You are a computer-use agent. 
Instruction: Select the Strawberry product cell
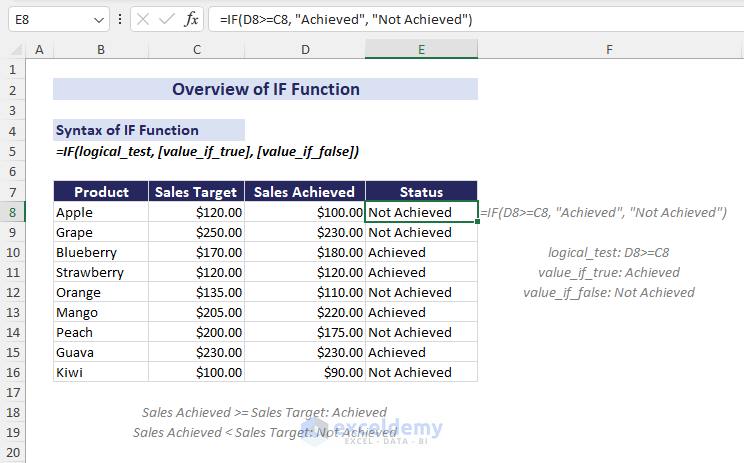[x=101, y=272]
